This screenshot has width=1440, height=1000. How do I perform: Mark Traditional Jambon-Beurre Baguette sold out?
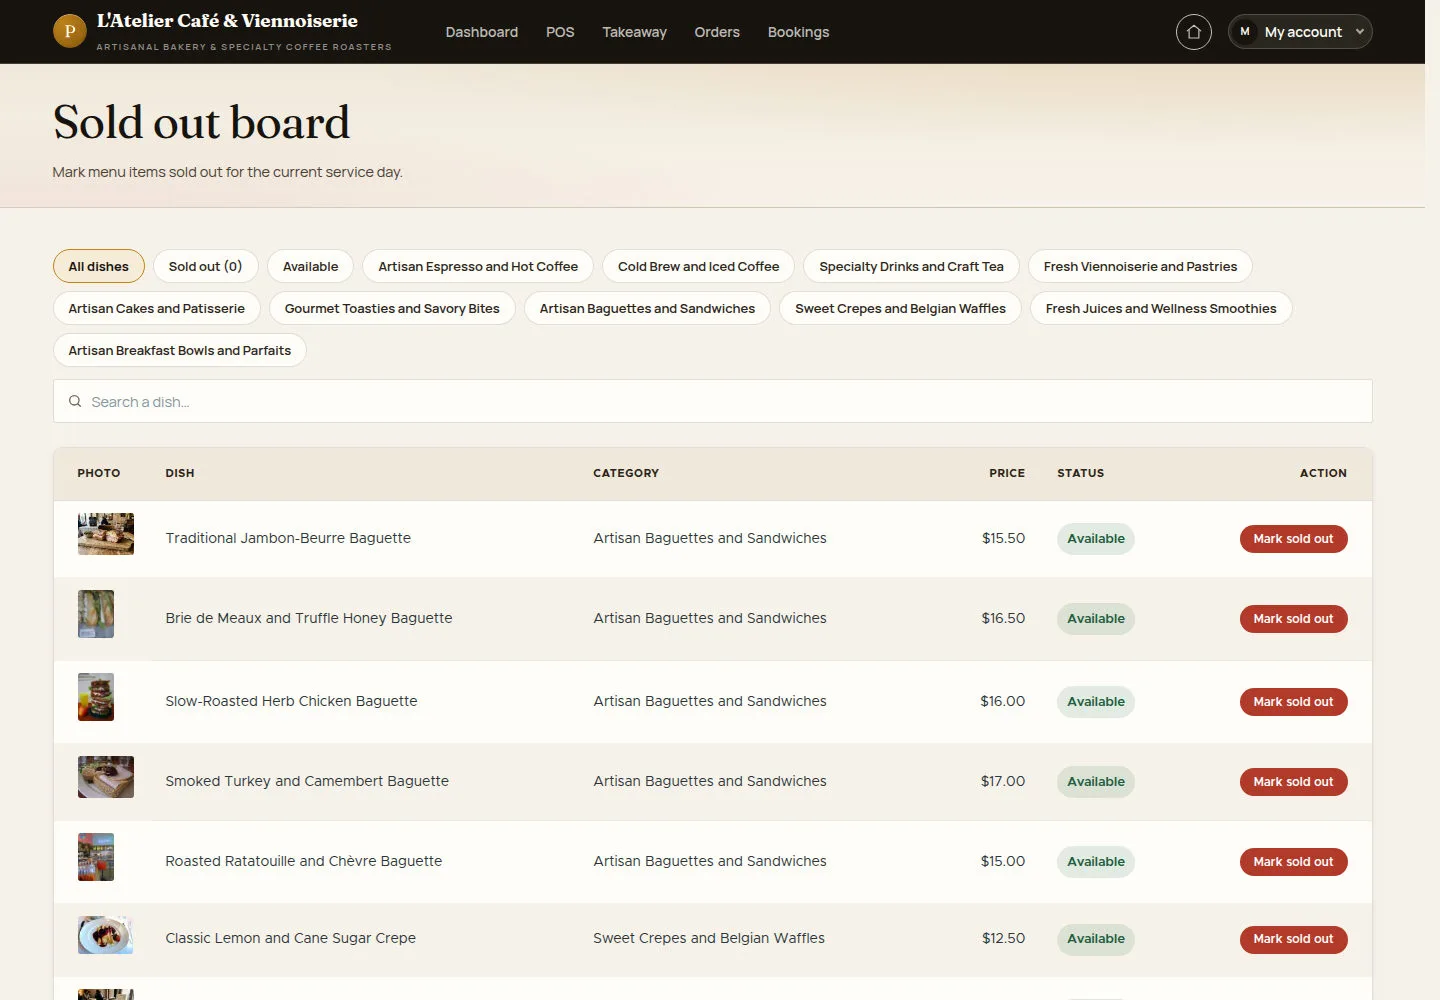click(1293, 539)
